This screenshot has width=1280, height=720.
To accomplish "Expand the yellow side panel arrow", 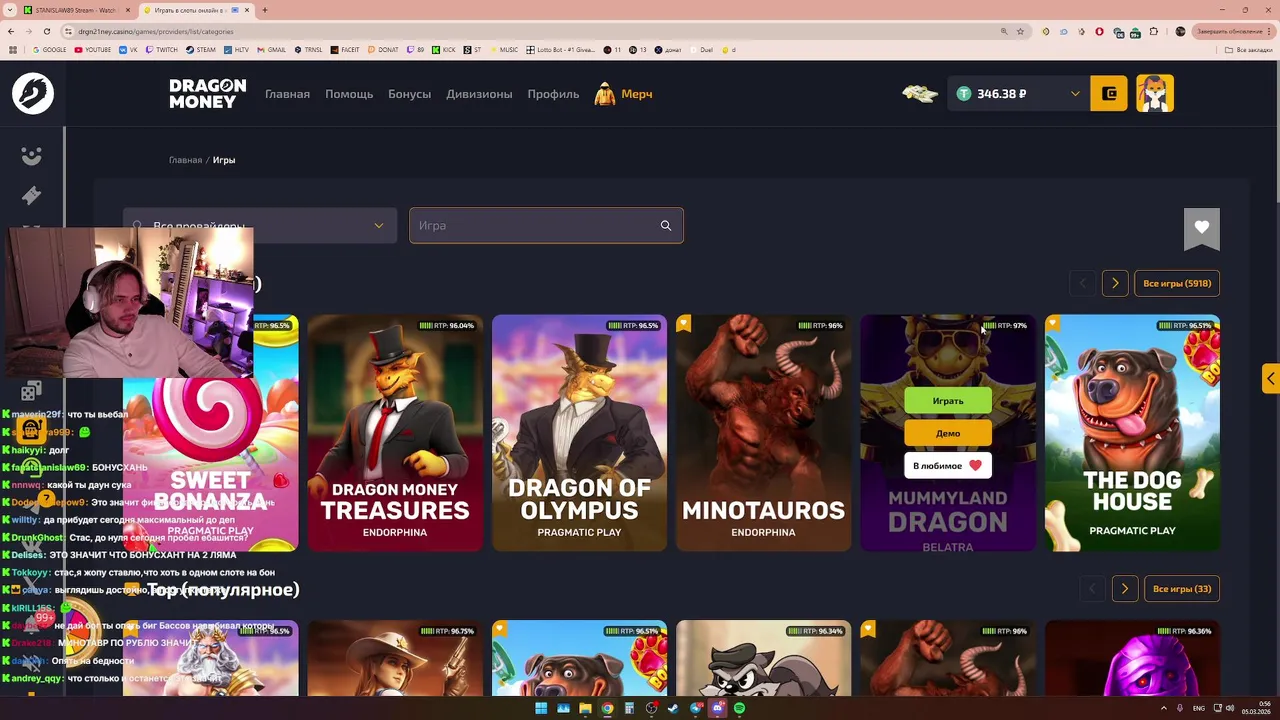I will [1270, 378].
